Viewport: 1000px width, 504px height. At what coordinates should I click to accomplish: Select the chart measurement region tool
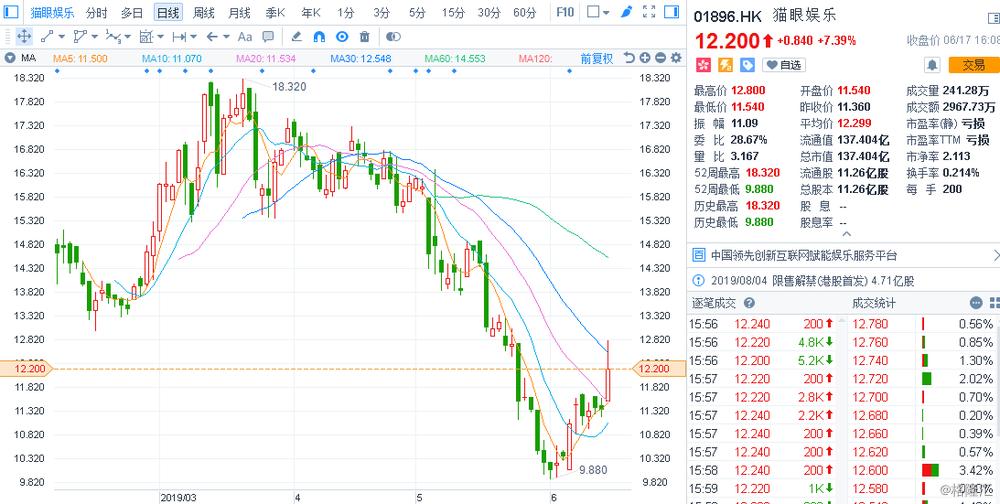[x=146, y=36]
